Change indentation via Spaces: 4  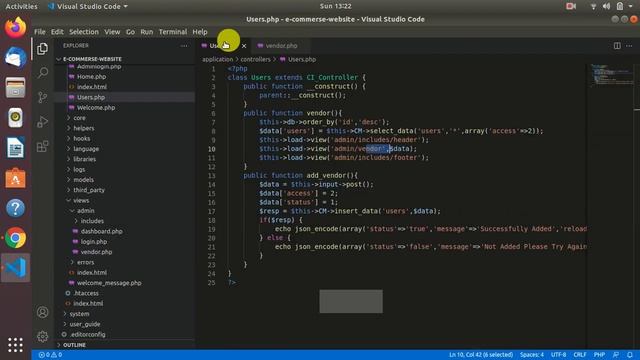point(531,355)
